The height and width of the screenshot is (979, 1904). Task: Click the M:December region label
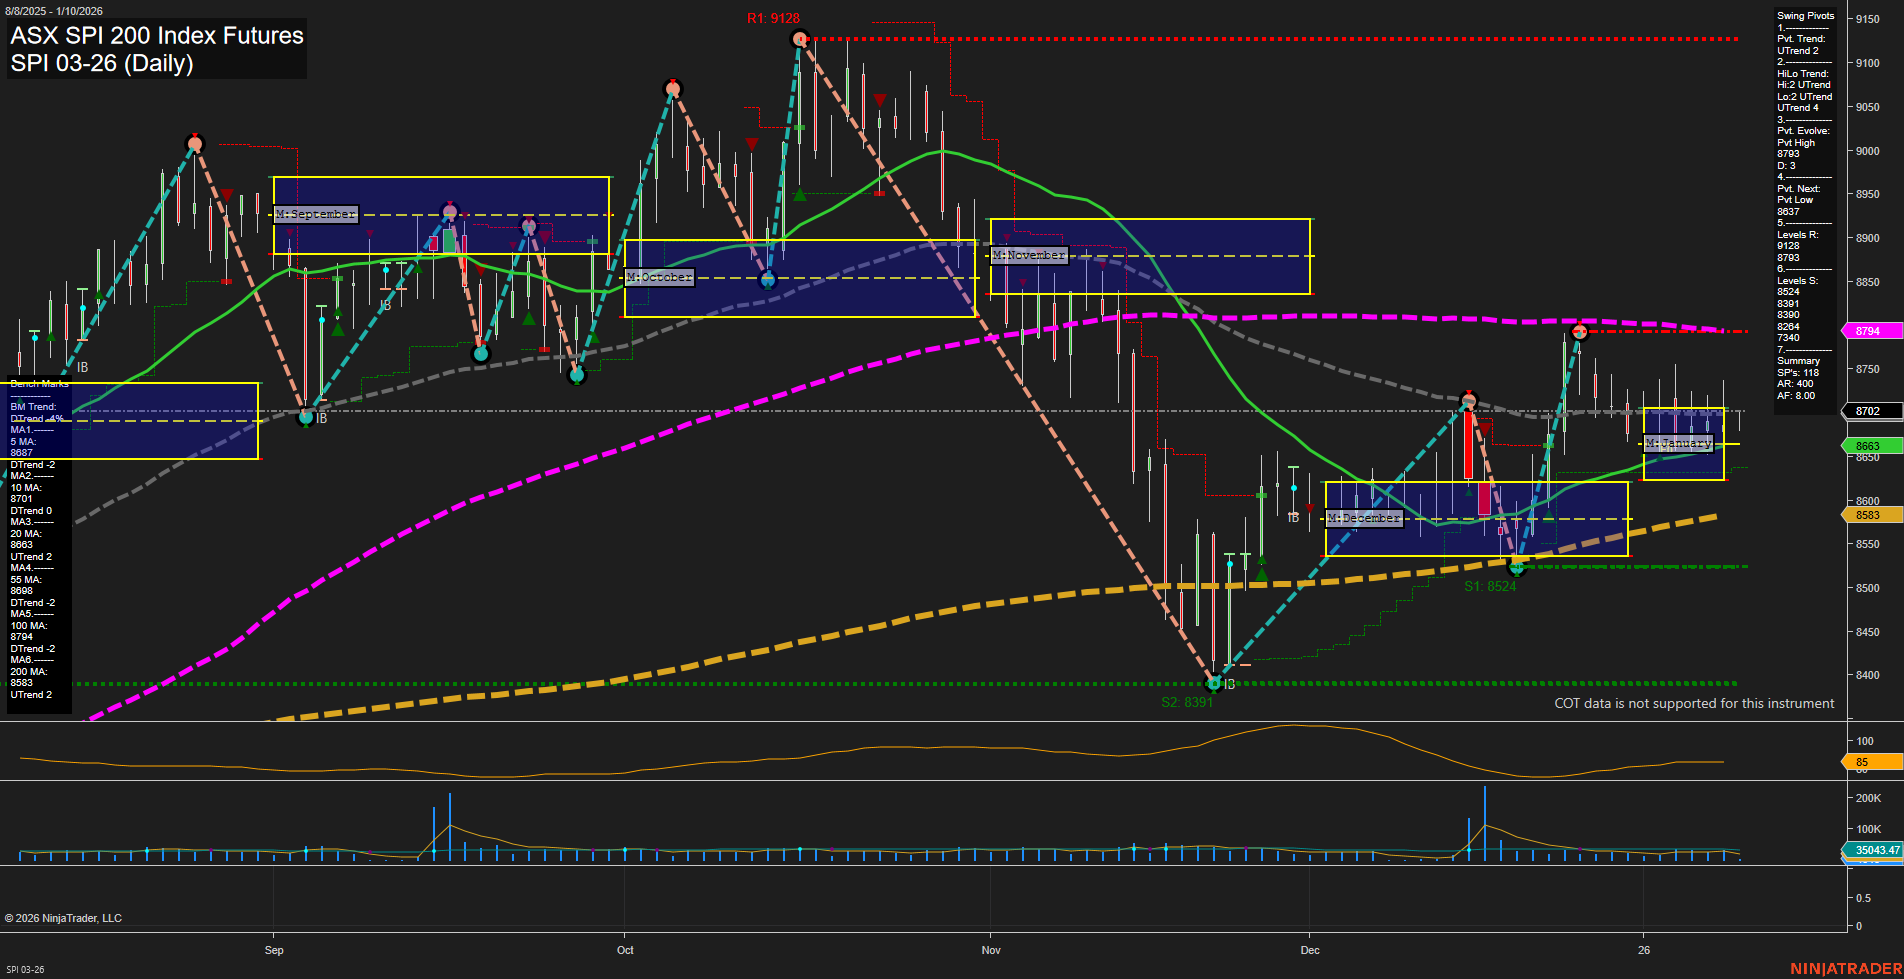click(1364, 518)
